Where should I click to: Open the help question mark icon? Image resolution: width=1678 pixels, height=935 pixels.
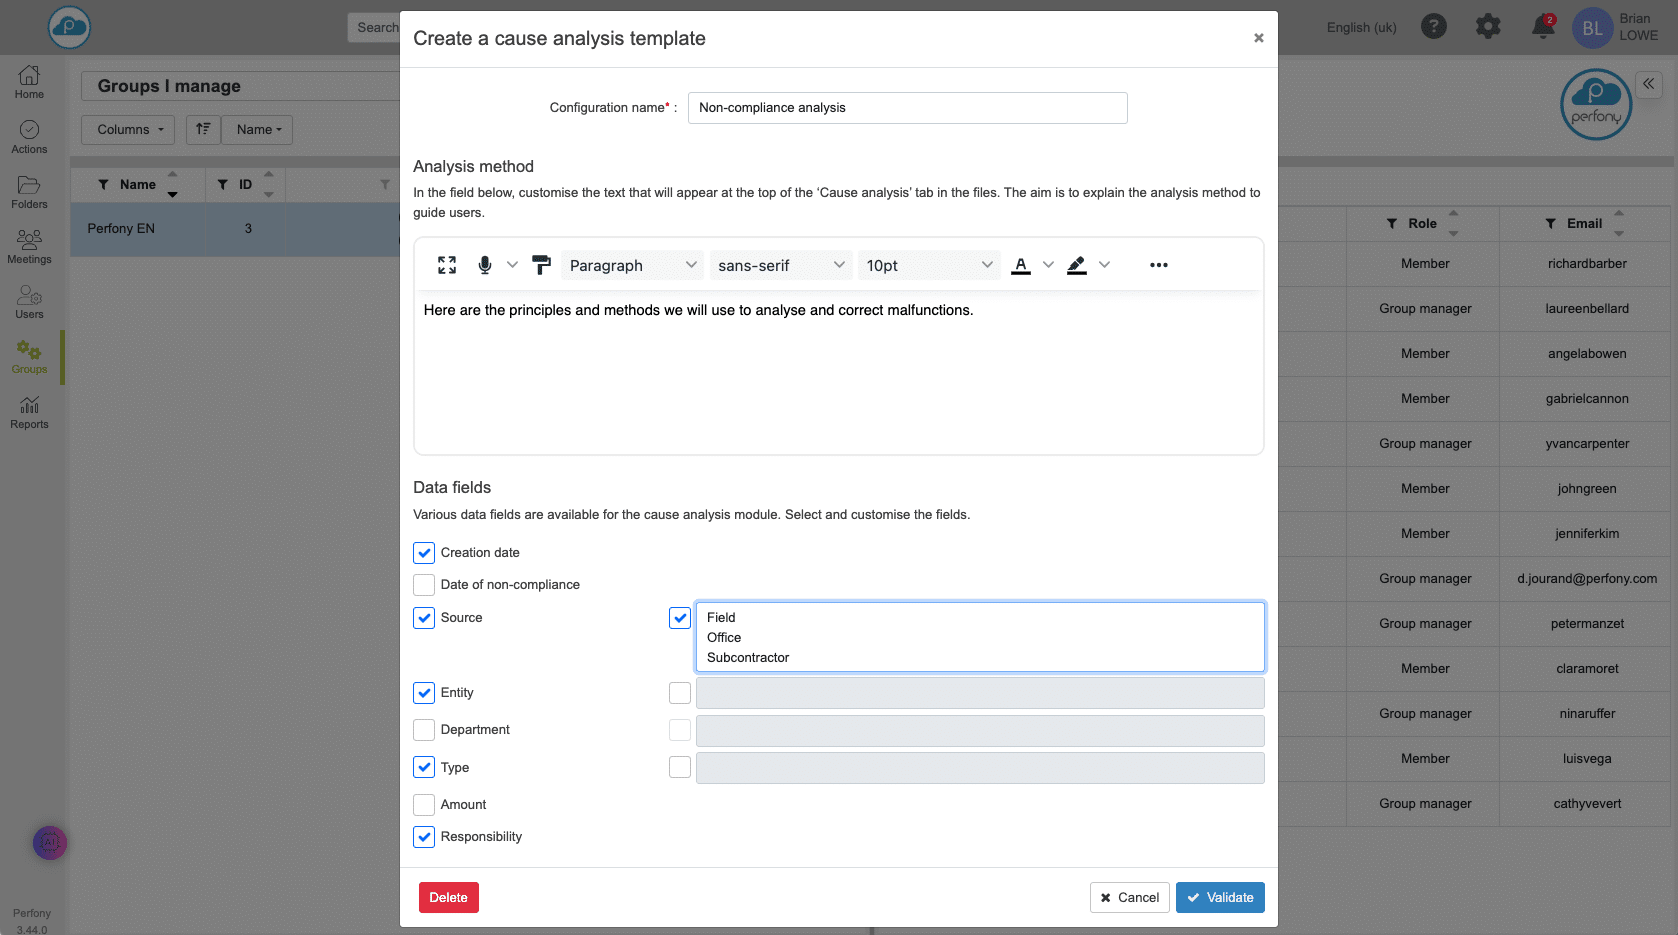click(x=1434, y=27)
